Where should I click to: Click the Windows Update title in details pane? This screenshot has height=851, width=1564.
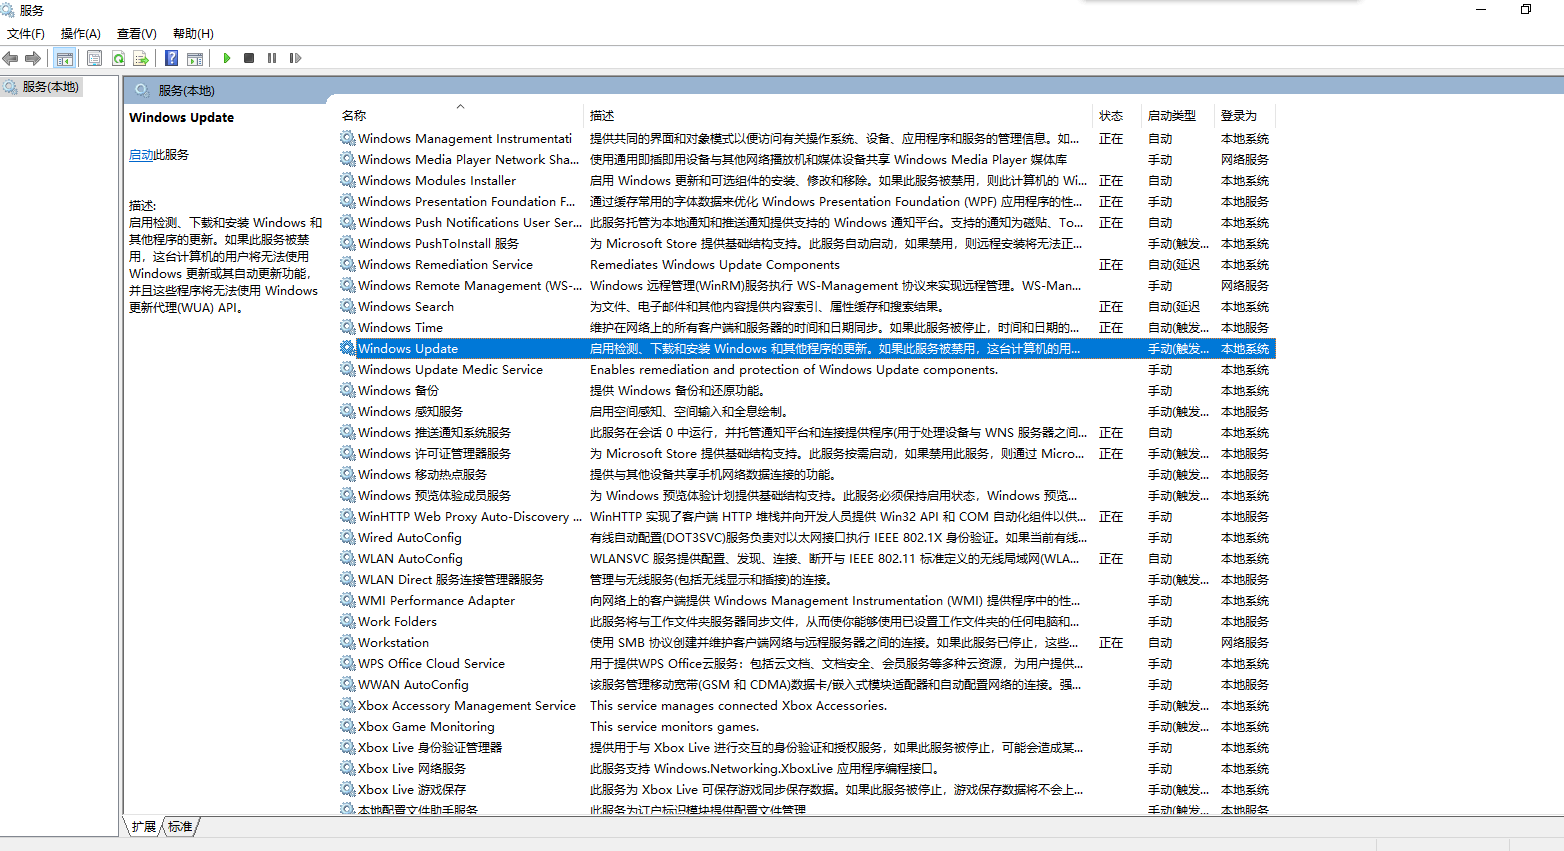(181, 117)
